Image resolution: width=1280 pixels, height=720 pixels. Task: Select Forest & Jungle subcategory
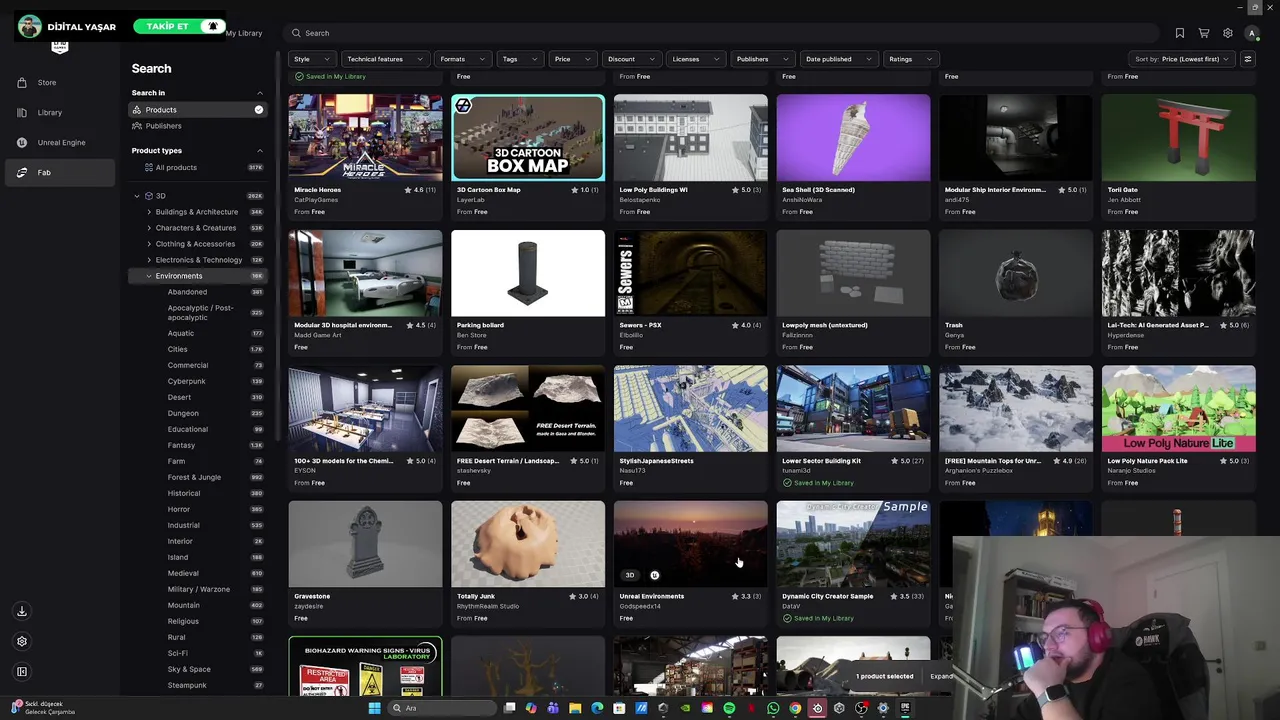[194, 477]
